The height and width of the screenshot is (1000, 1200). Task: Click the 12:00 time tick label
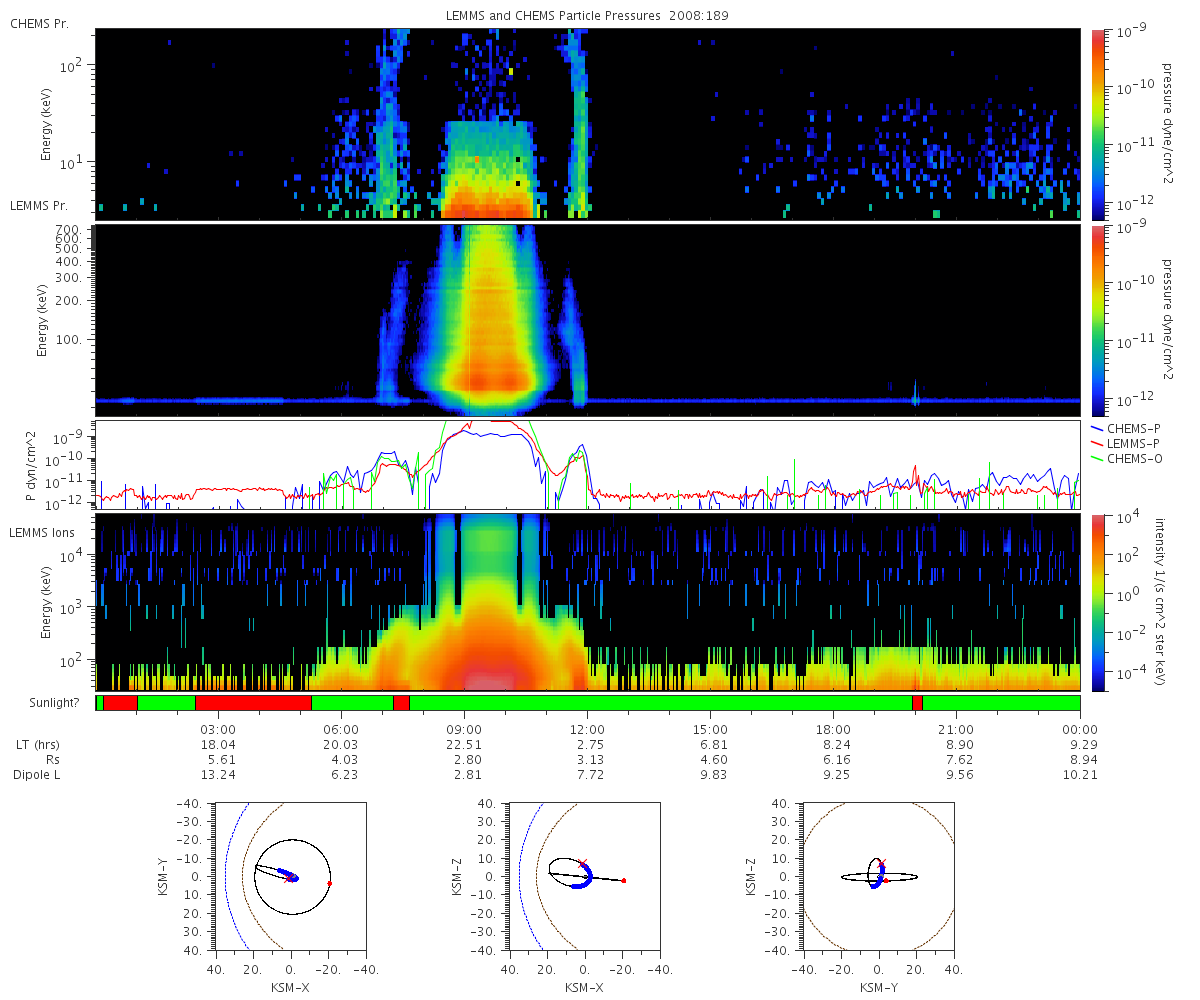tap(588, 729)
